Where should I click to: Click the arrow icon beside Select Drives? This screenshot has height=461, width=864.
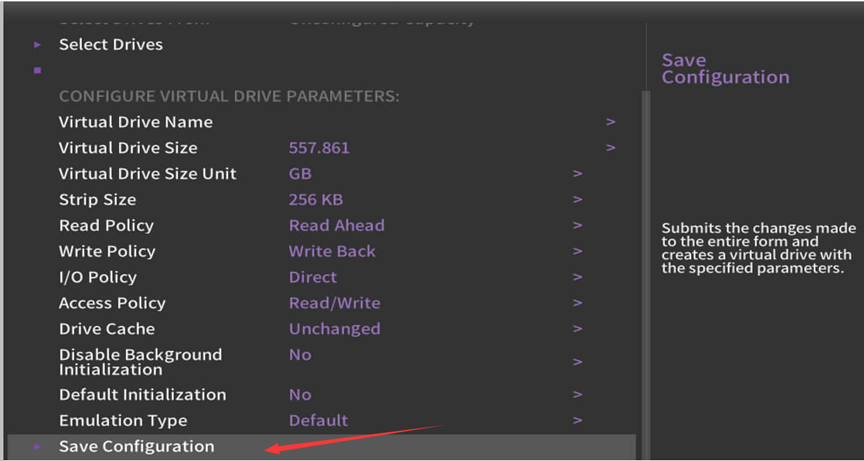[x=38, y=45]
